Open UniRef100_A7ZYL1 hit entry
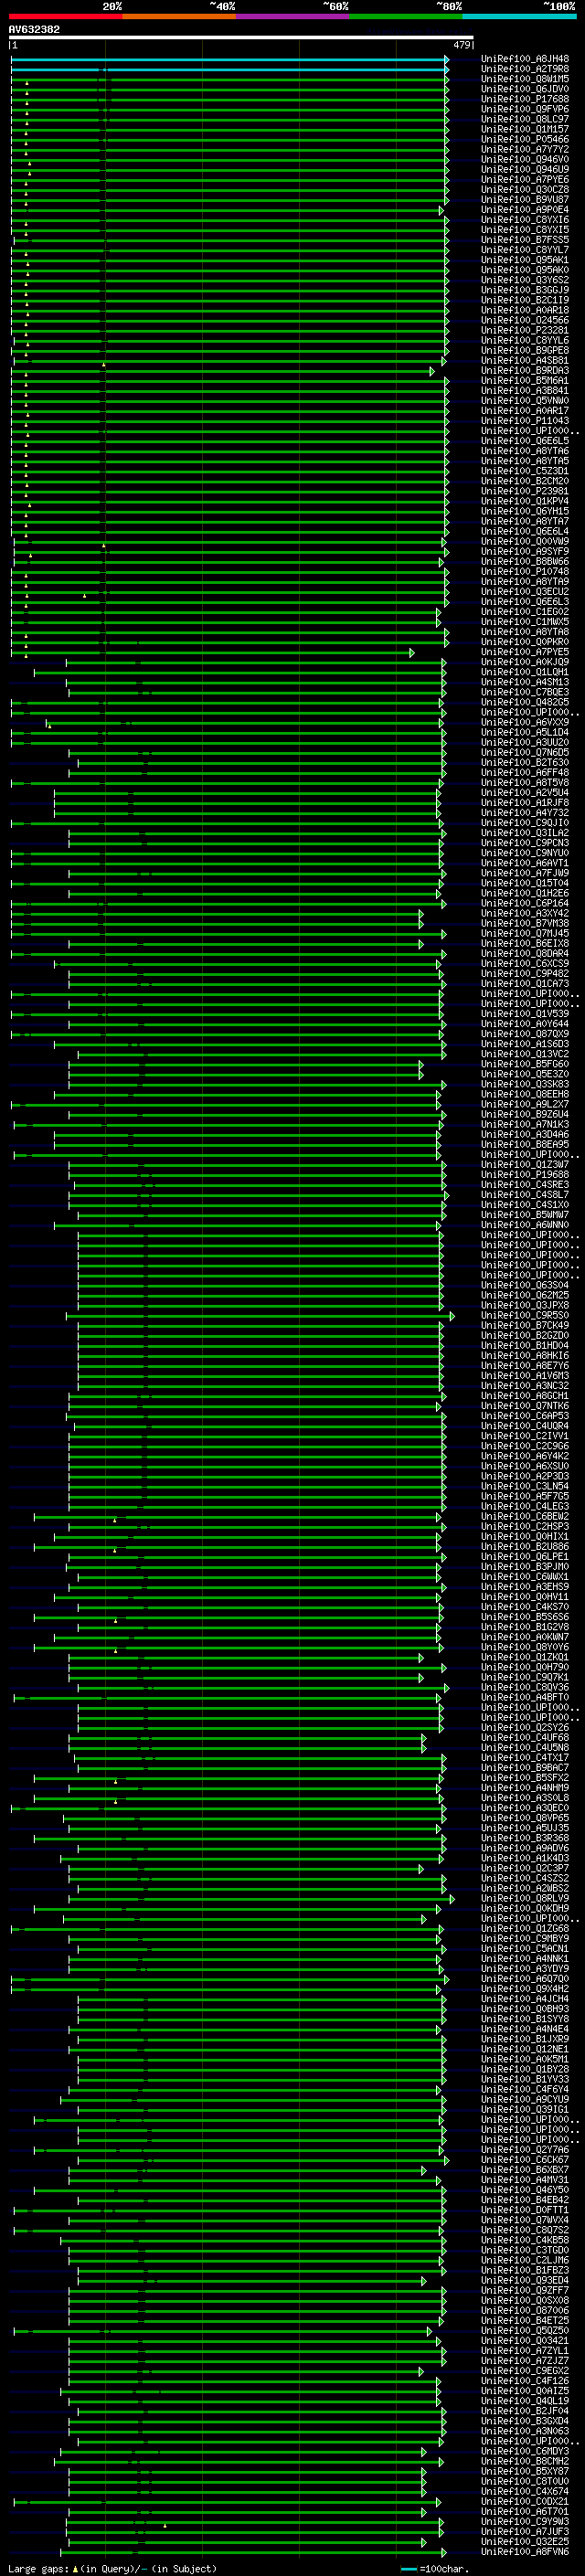Screen dimensions: 585x2576 (x=525, y=2352)
